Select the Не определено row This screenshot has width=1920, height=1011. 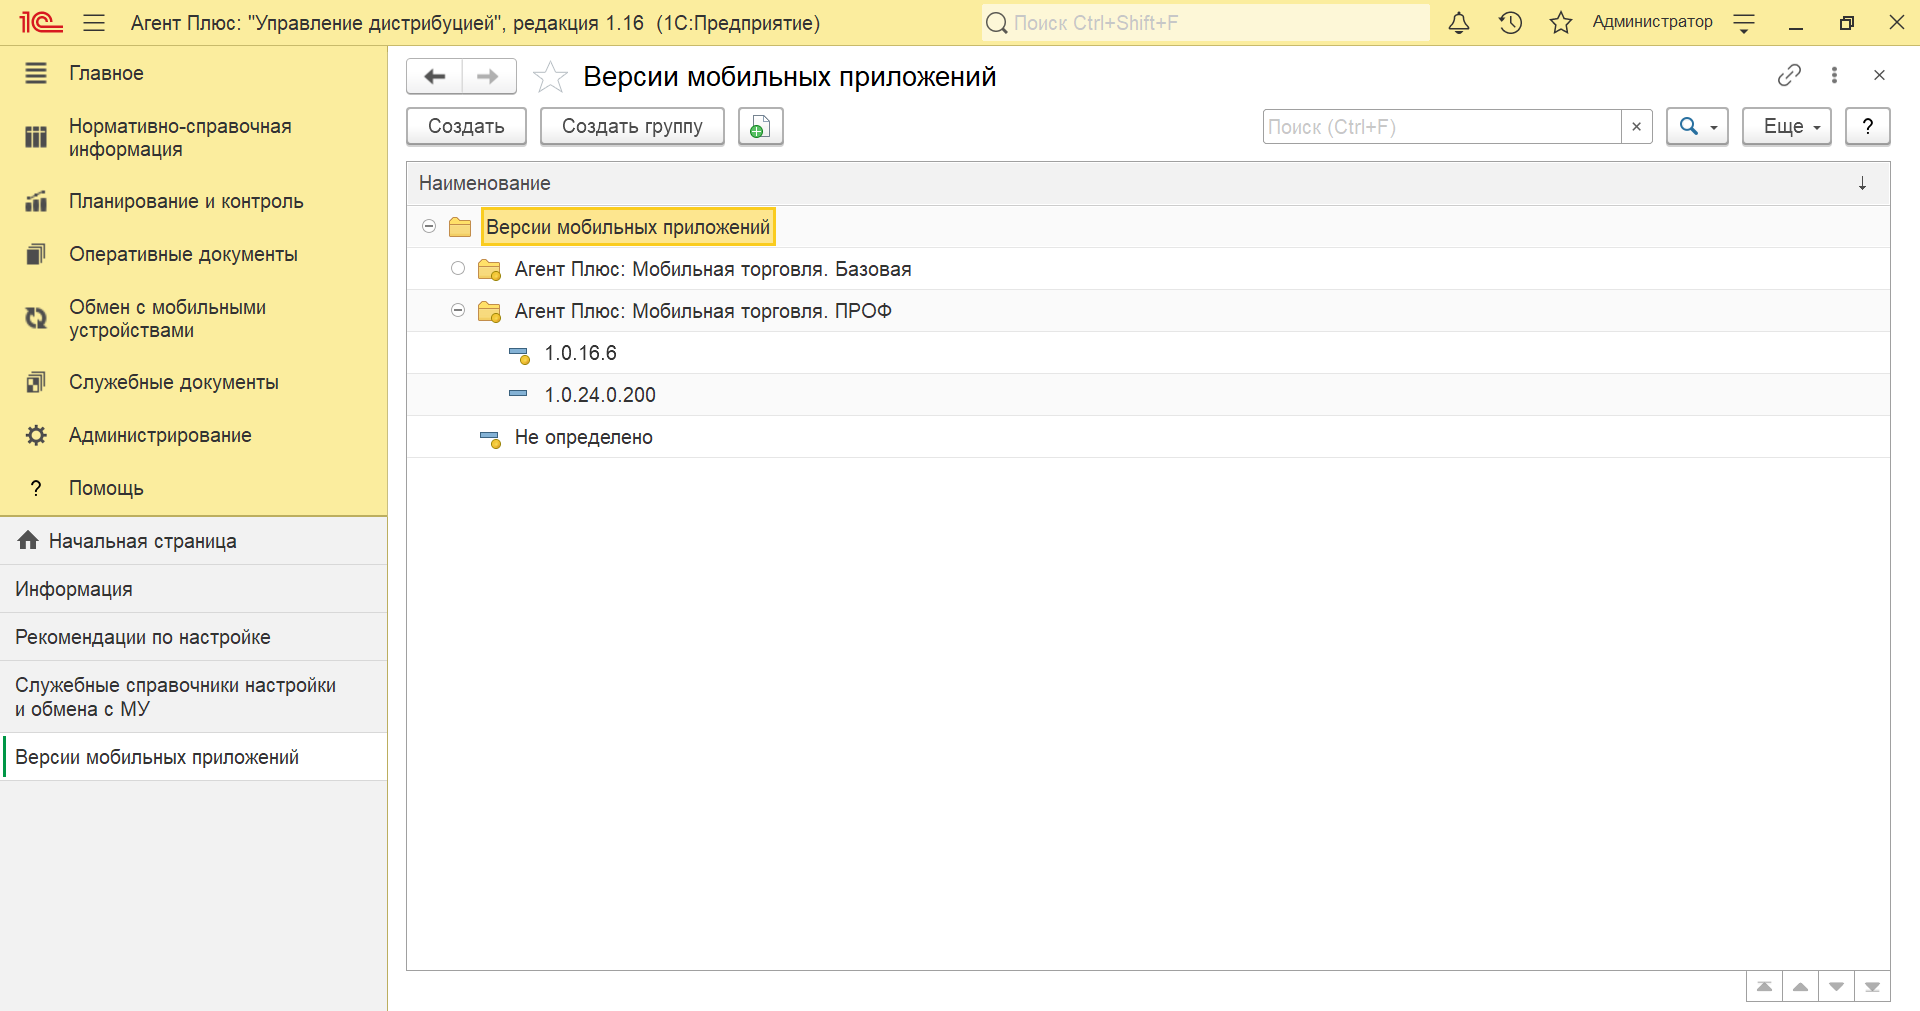coord(1148,437)
